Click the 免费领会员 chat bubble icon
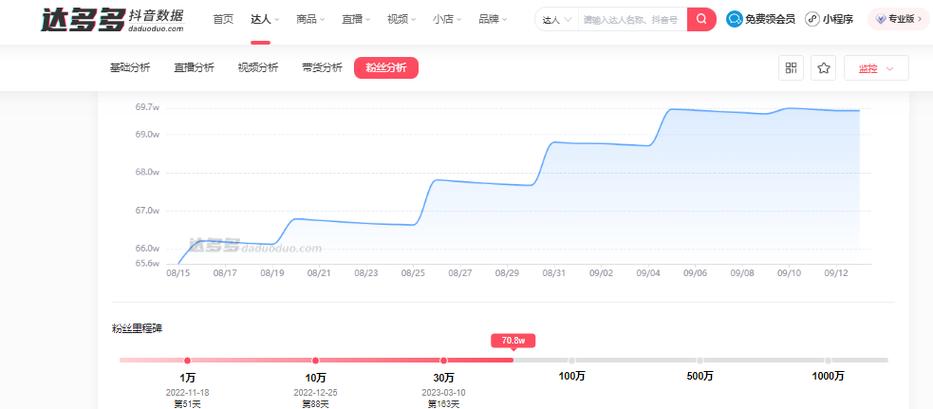The width and height of the screenshot is (933, 409). click(735, 19)
